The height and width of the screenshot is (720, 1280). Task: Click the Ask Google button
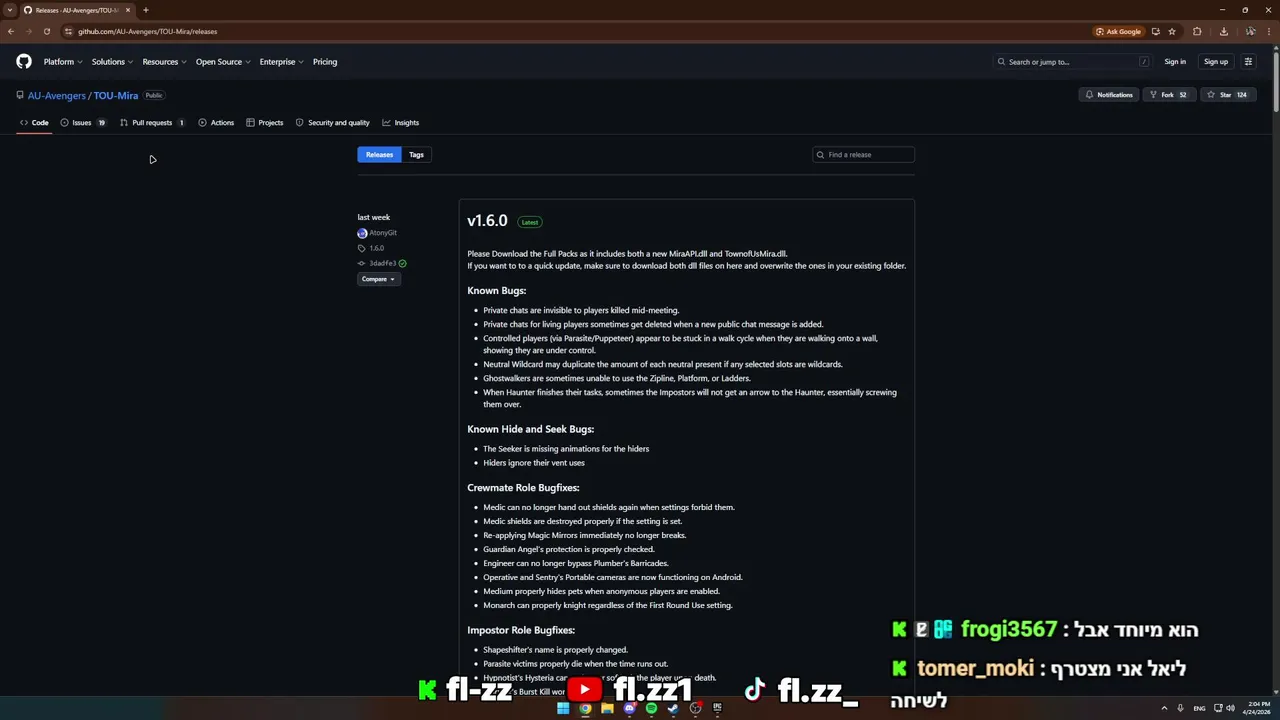tap(1118, 31)
